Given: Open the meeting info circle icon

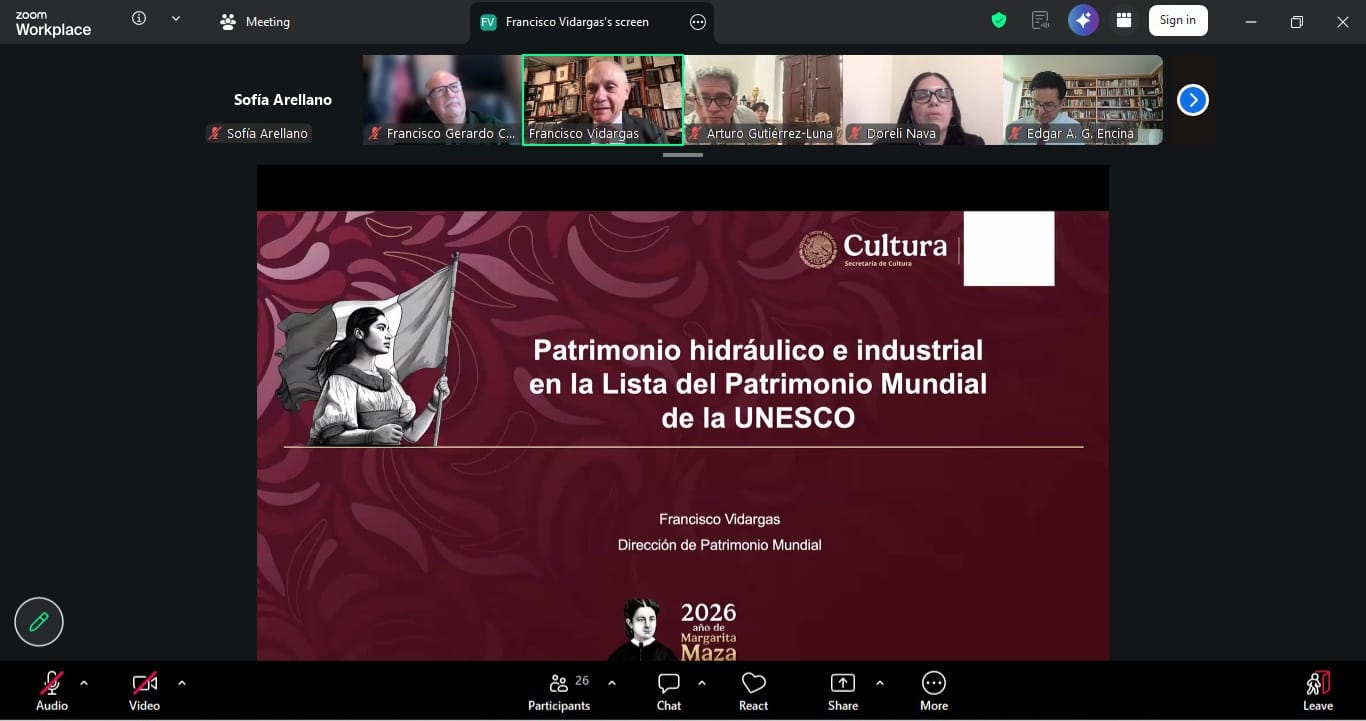Looking at the screenshot, I should tap(139, 19).
